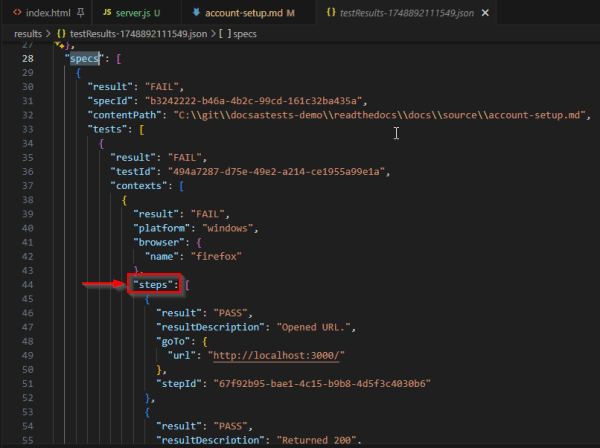Place cursor on the "steps" key
600x448 pixels.
click(x=156, y=285)
